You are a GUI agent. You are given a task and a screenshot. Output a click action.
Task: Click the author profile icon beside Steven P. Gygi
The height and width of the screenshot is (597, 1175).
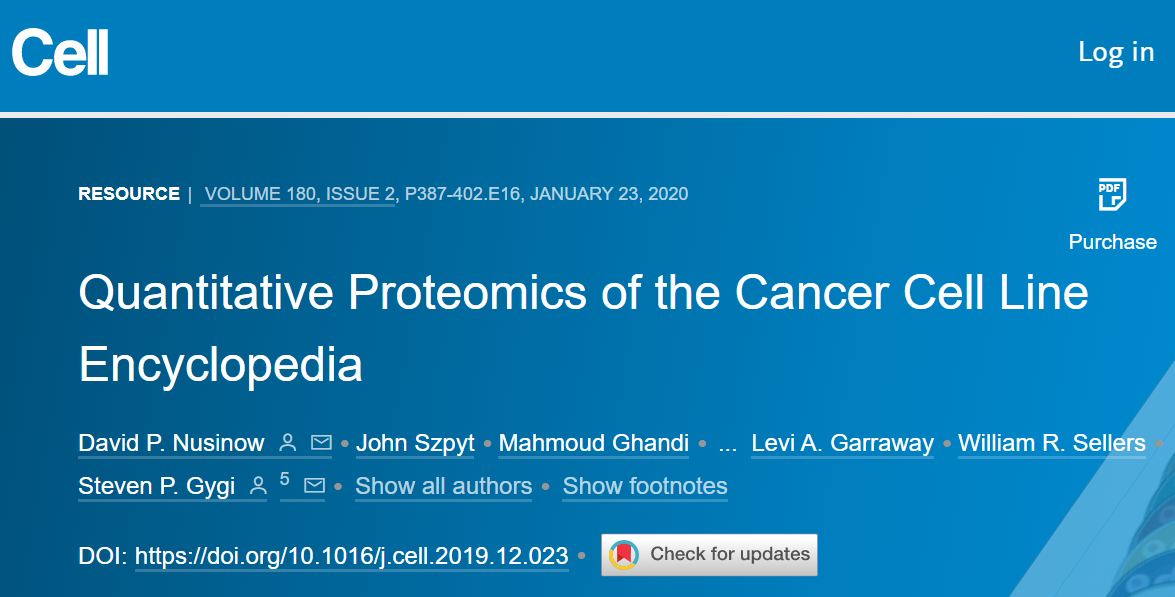[256, 485]
